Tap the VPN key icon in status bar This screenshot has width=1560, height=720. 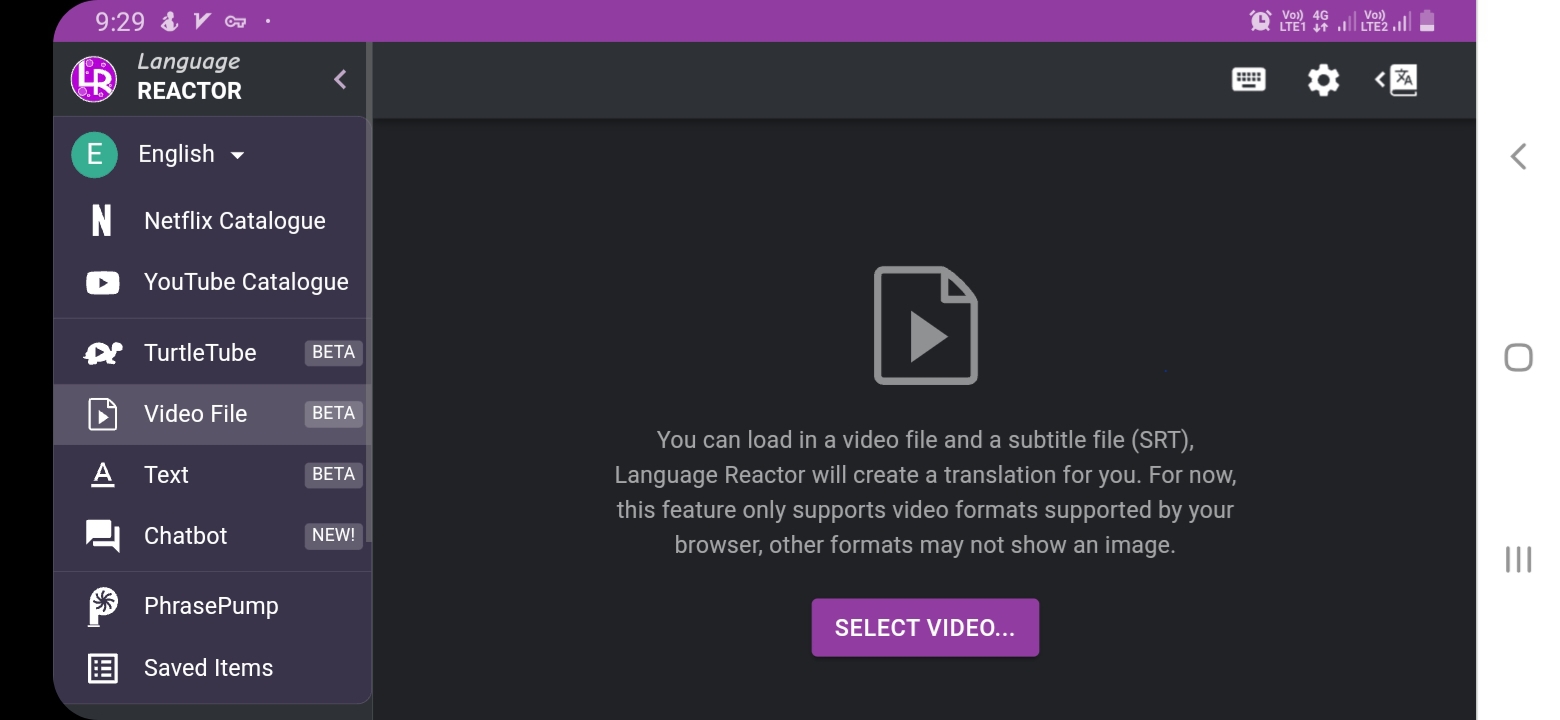235,21
